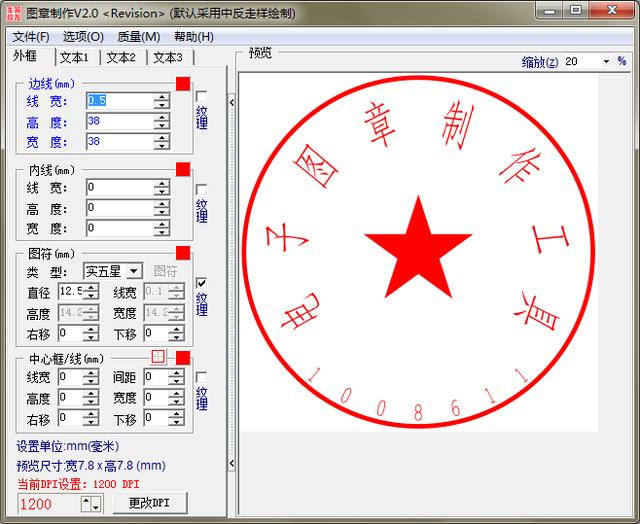Viewport: 640px width, 524px height.
Task: Enable 纹理 checkbox for 边线
Action: 201,97
